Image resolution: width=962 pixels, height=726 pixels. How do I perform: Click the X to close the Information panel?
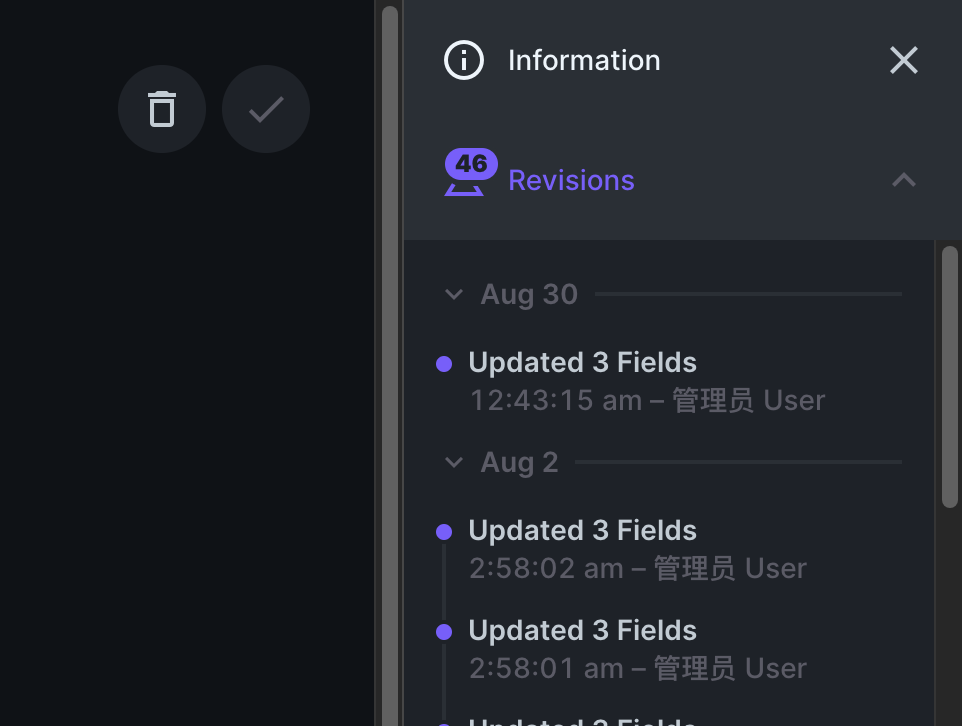[x=903, y=60]
